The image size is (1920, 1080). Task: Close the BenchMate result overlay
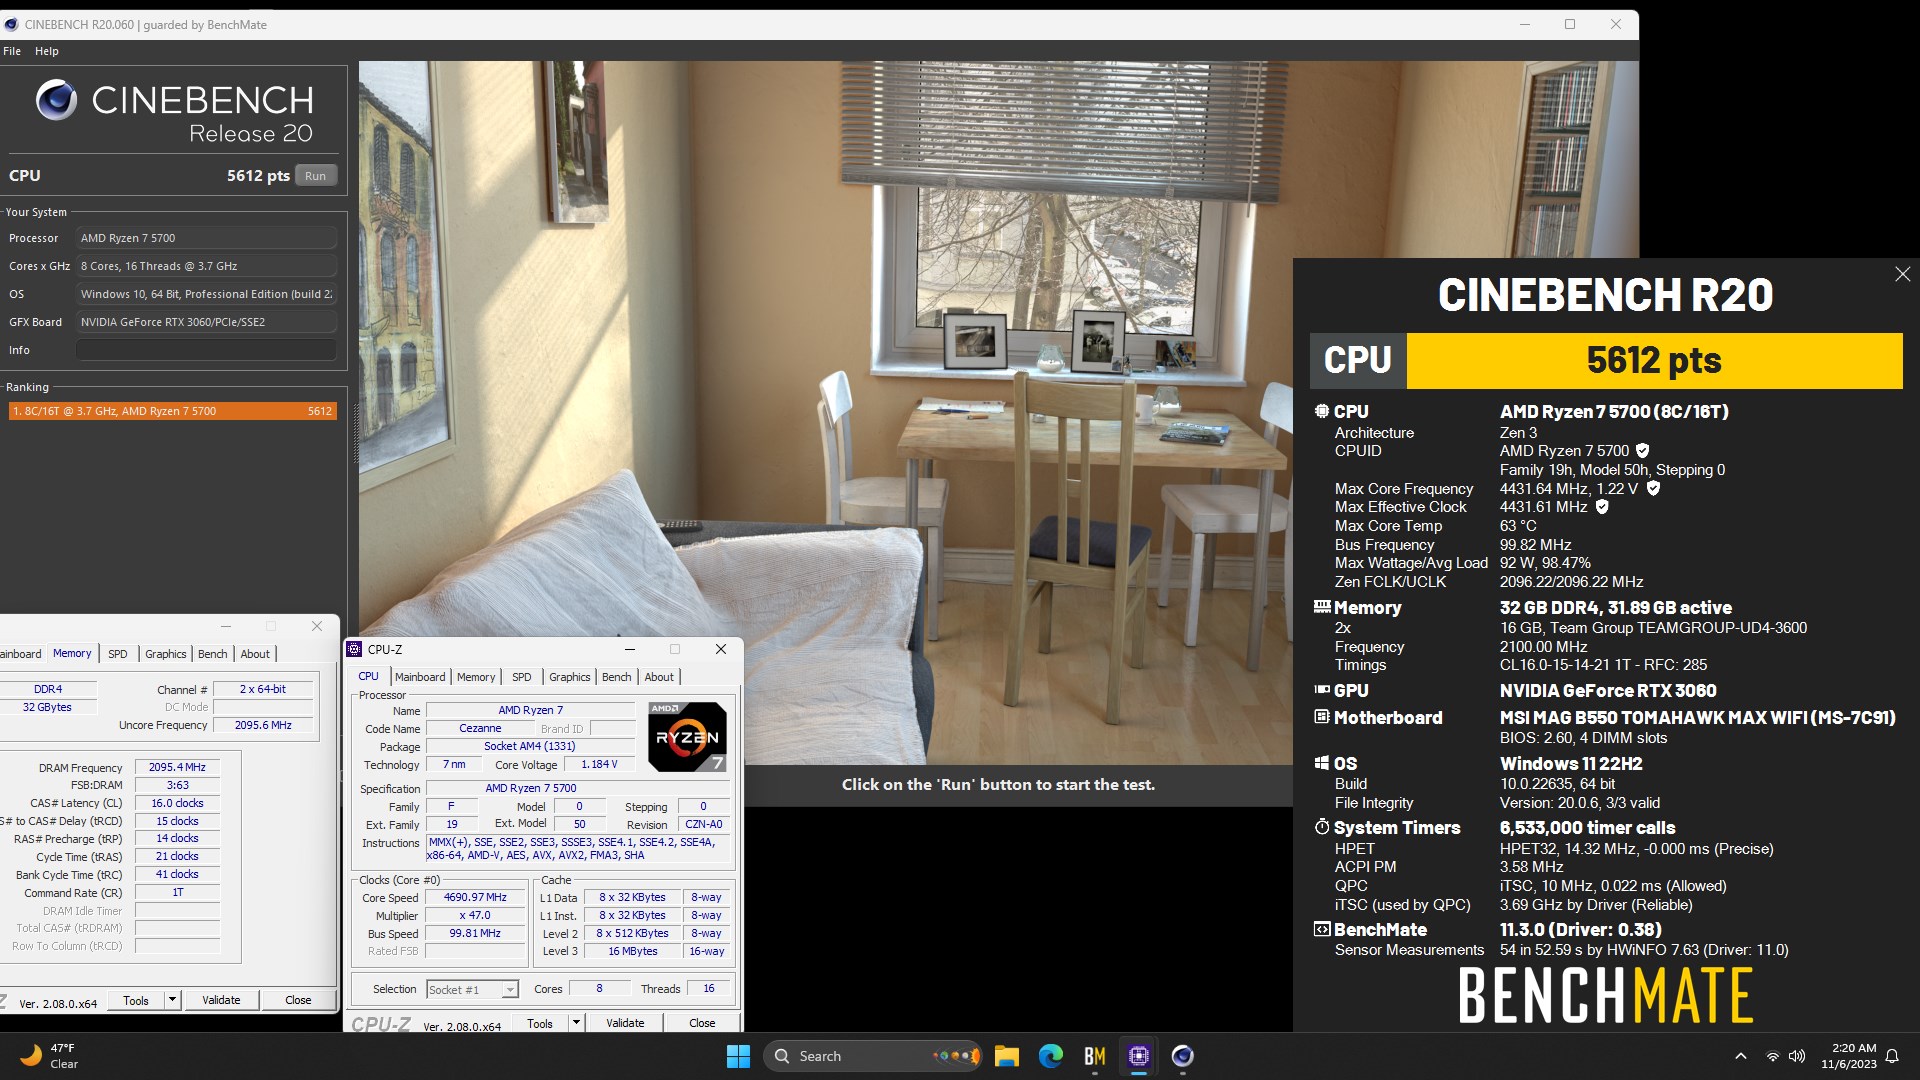(1902, 274)
